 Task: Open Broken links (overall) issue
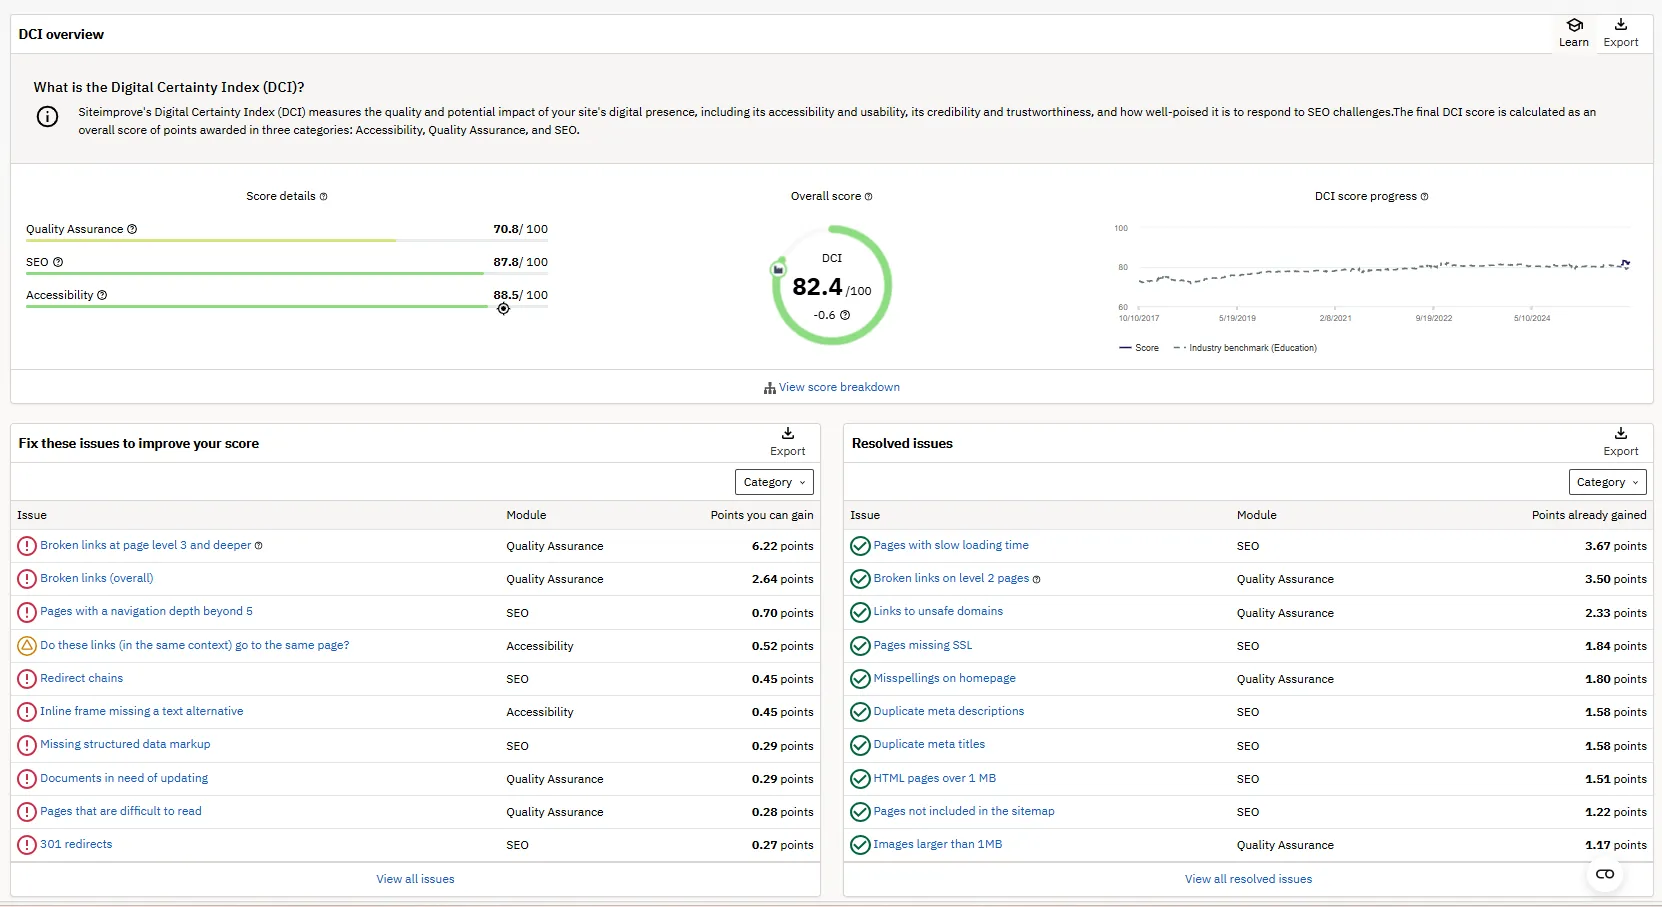tap(97, 578)
